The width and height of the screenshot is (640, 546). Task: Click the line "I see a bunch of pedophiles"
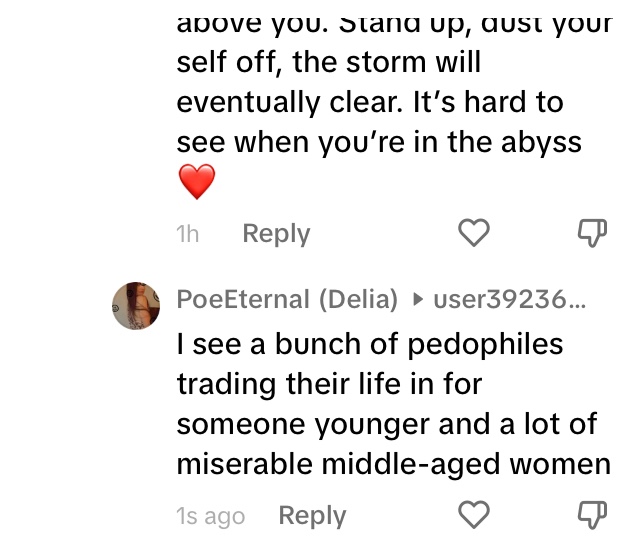coord(370,345)
